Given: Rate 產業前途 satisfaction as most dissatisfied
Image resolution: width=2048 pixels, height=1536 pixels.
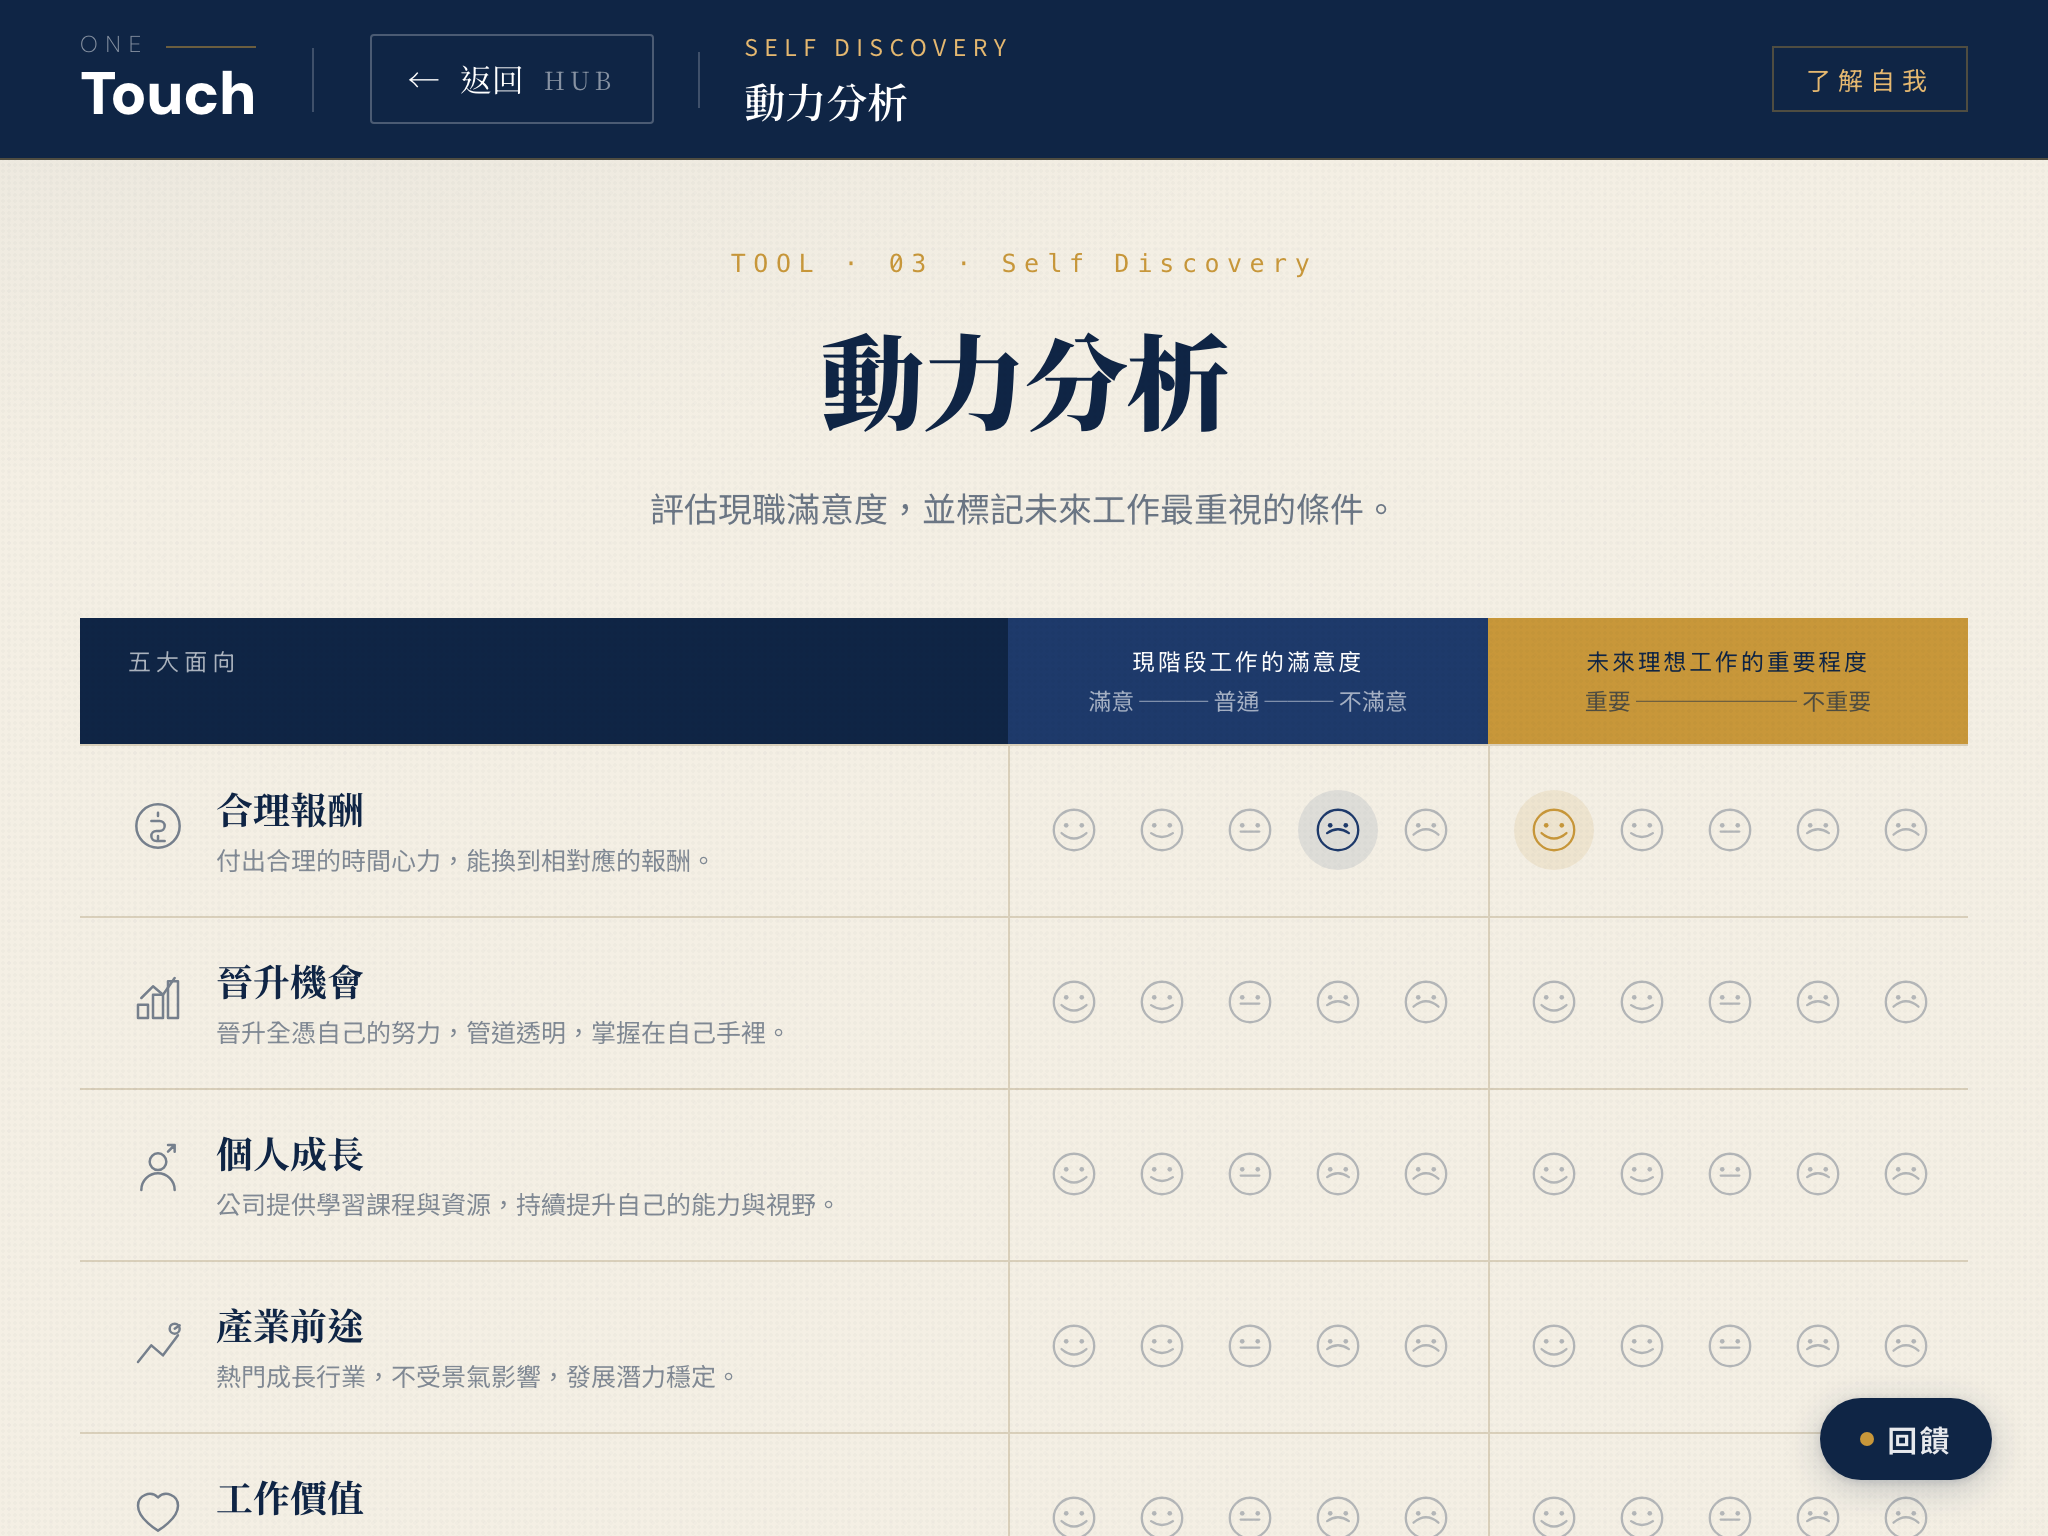Looking at the screenshot, I should 1426,1346.
